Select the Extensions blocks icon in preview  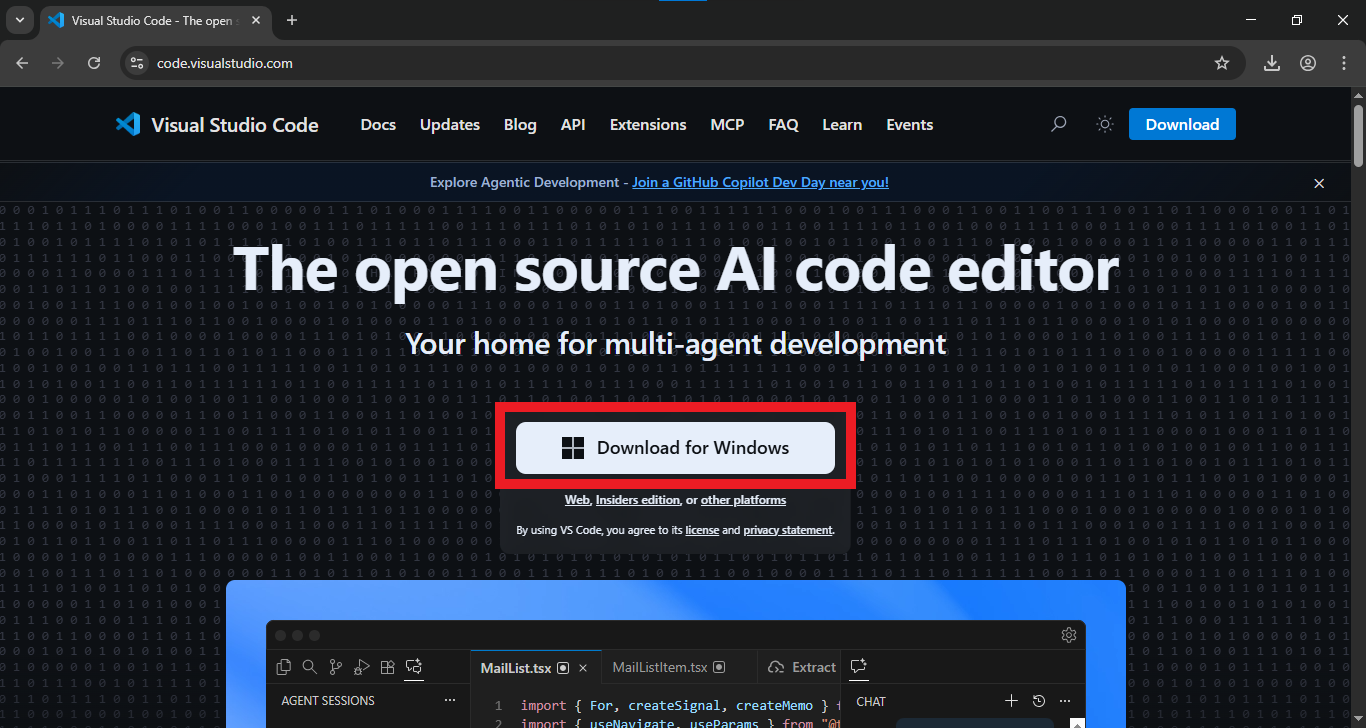pyautogui.click(x=388, y=667)
